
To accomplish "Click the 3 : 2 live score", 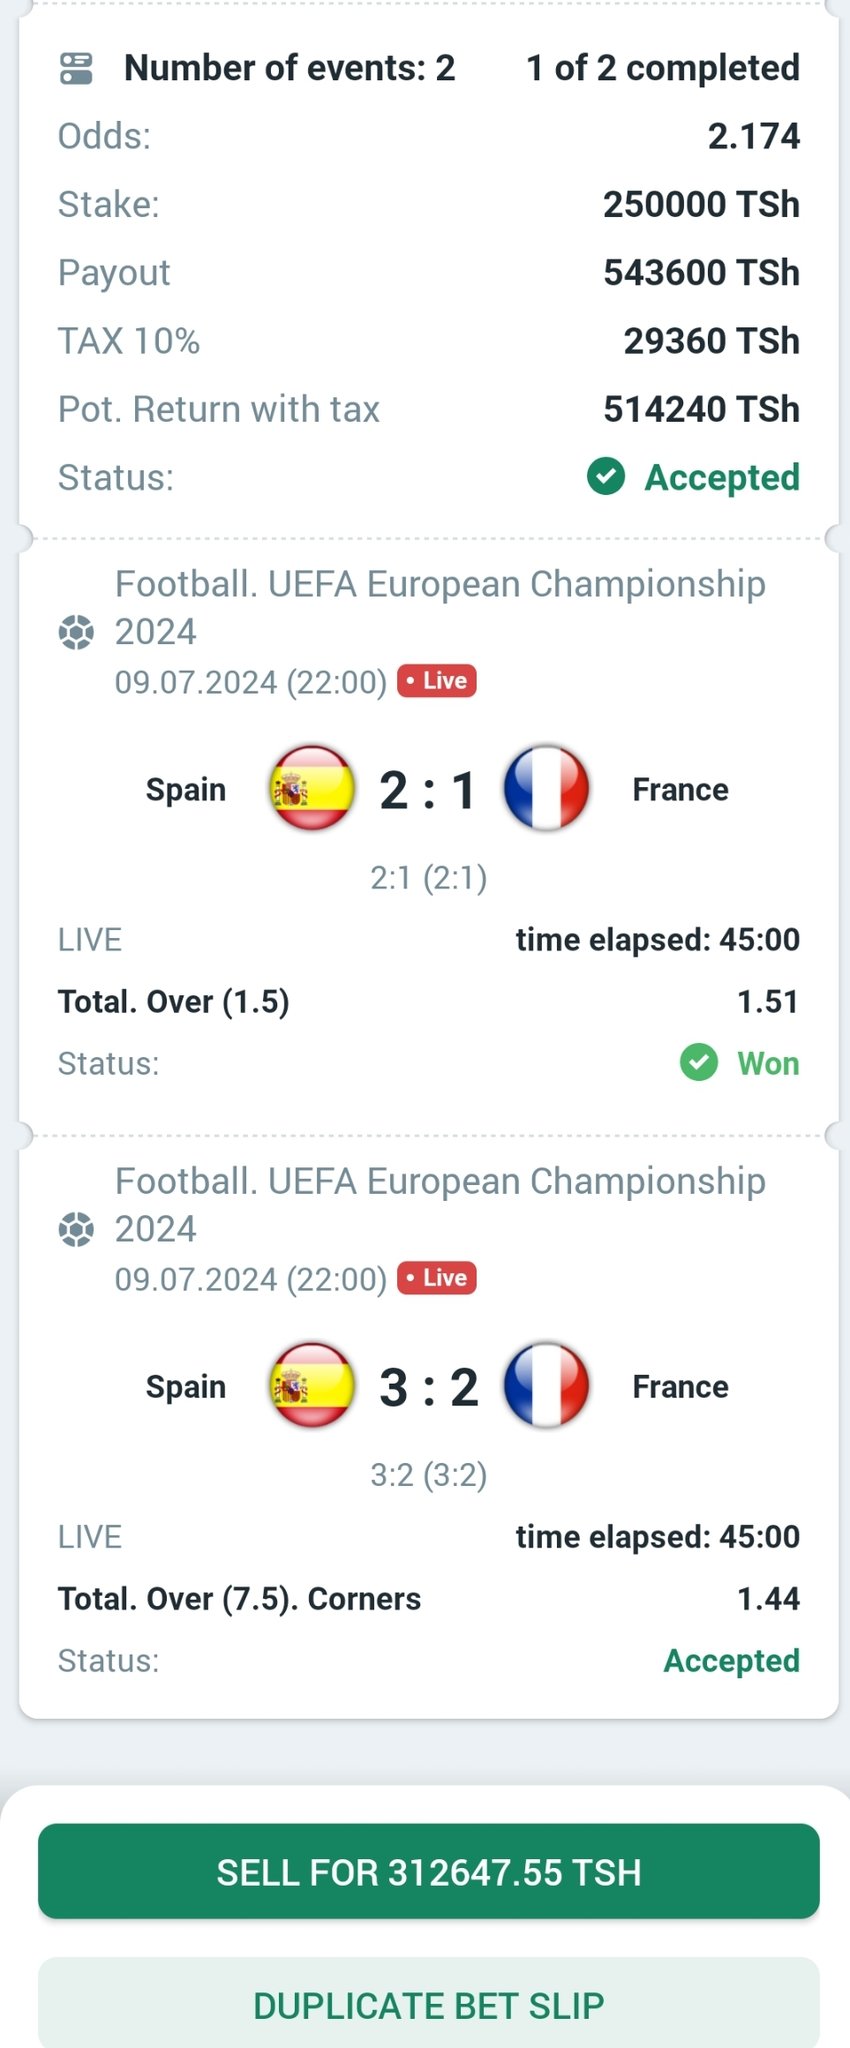I will click(429, 1387).
